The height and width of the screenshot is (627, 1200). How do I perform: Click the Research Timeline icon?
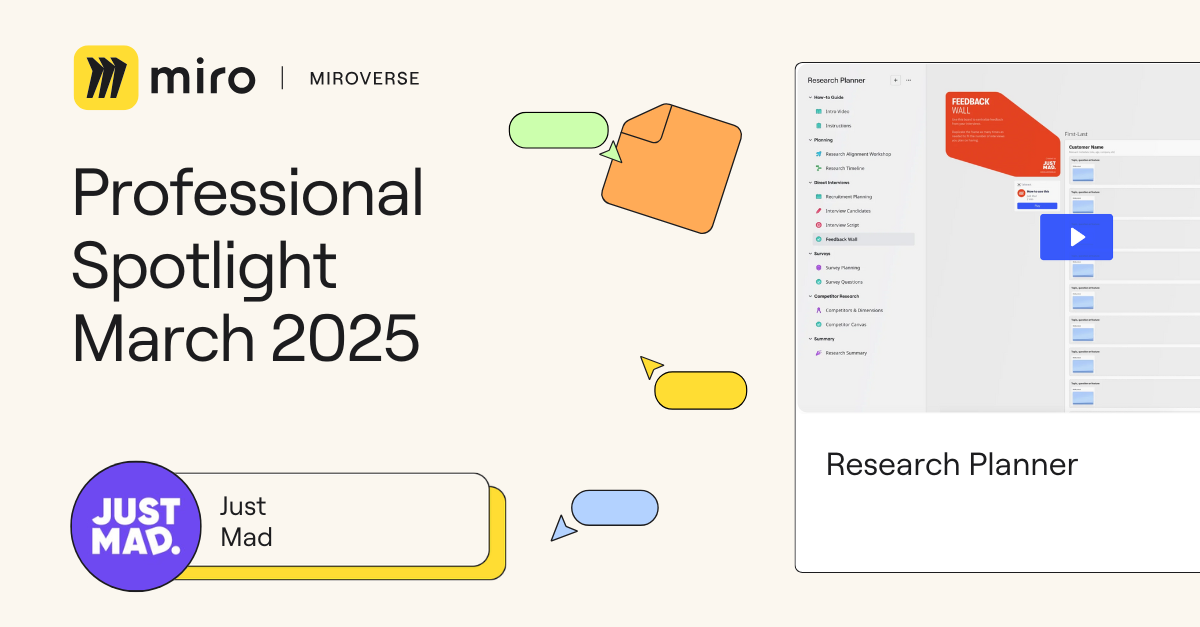point(818,168)
